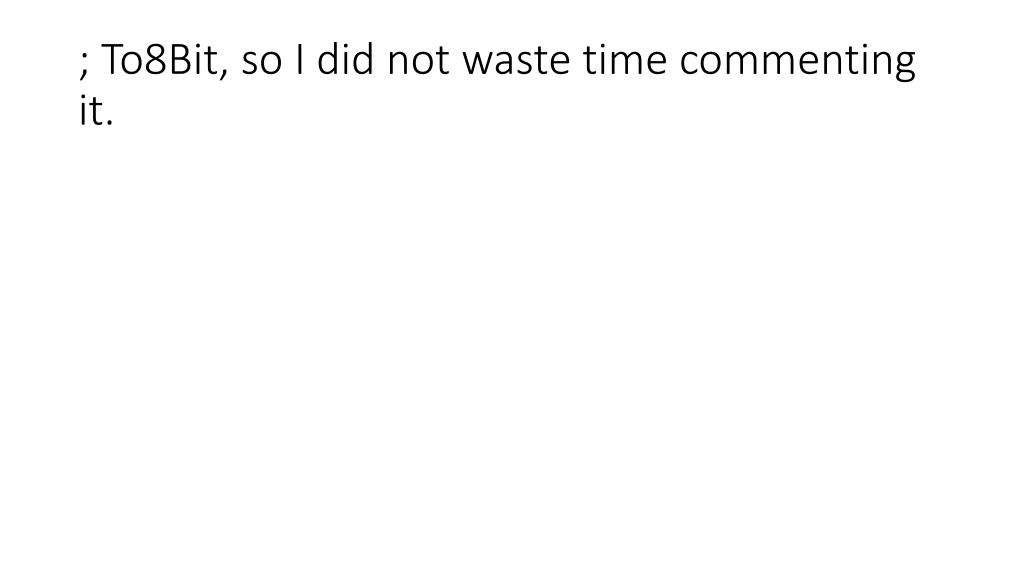Click the word did

tap(345, 58)
